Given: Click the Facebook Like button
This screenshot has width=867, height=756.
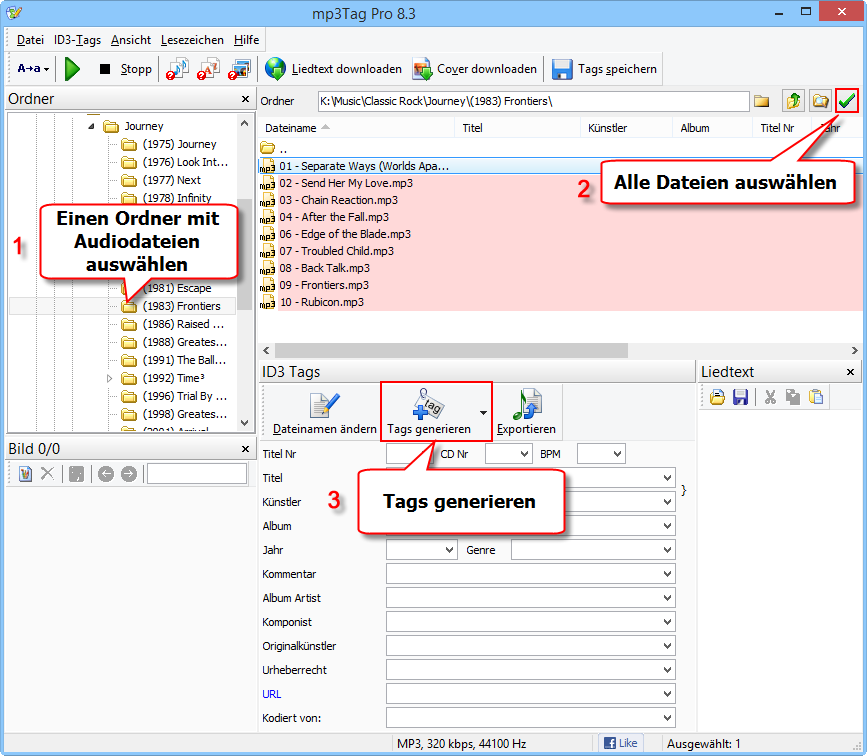Looking at the screenshot, I should (x=621, y=743).
